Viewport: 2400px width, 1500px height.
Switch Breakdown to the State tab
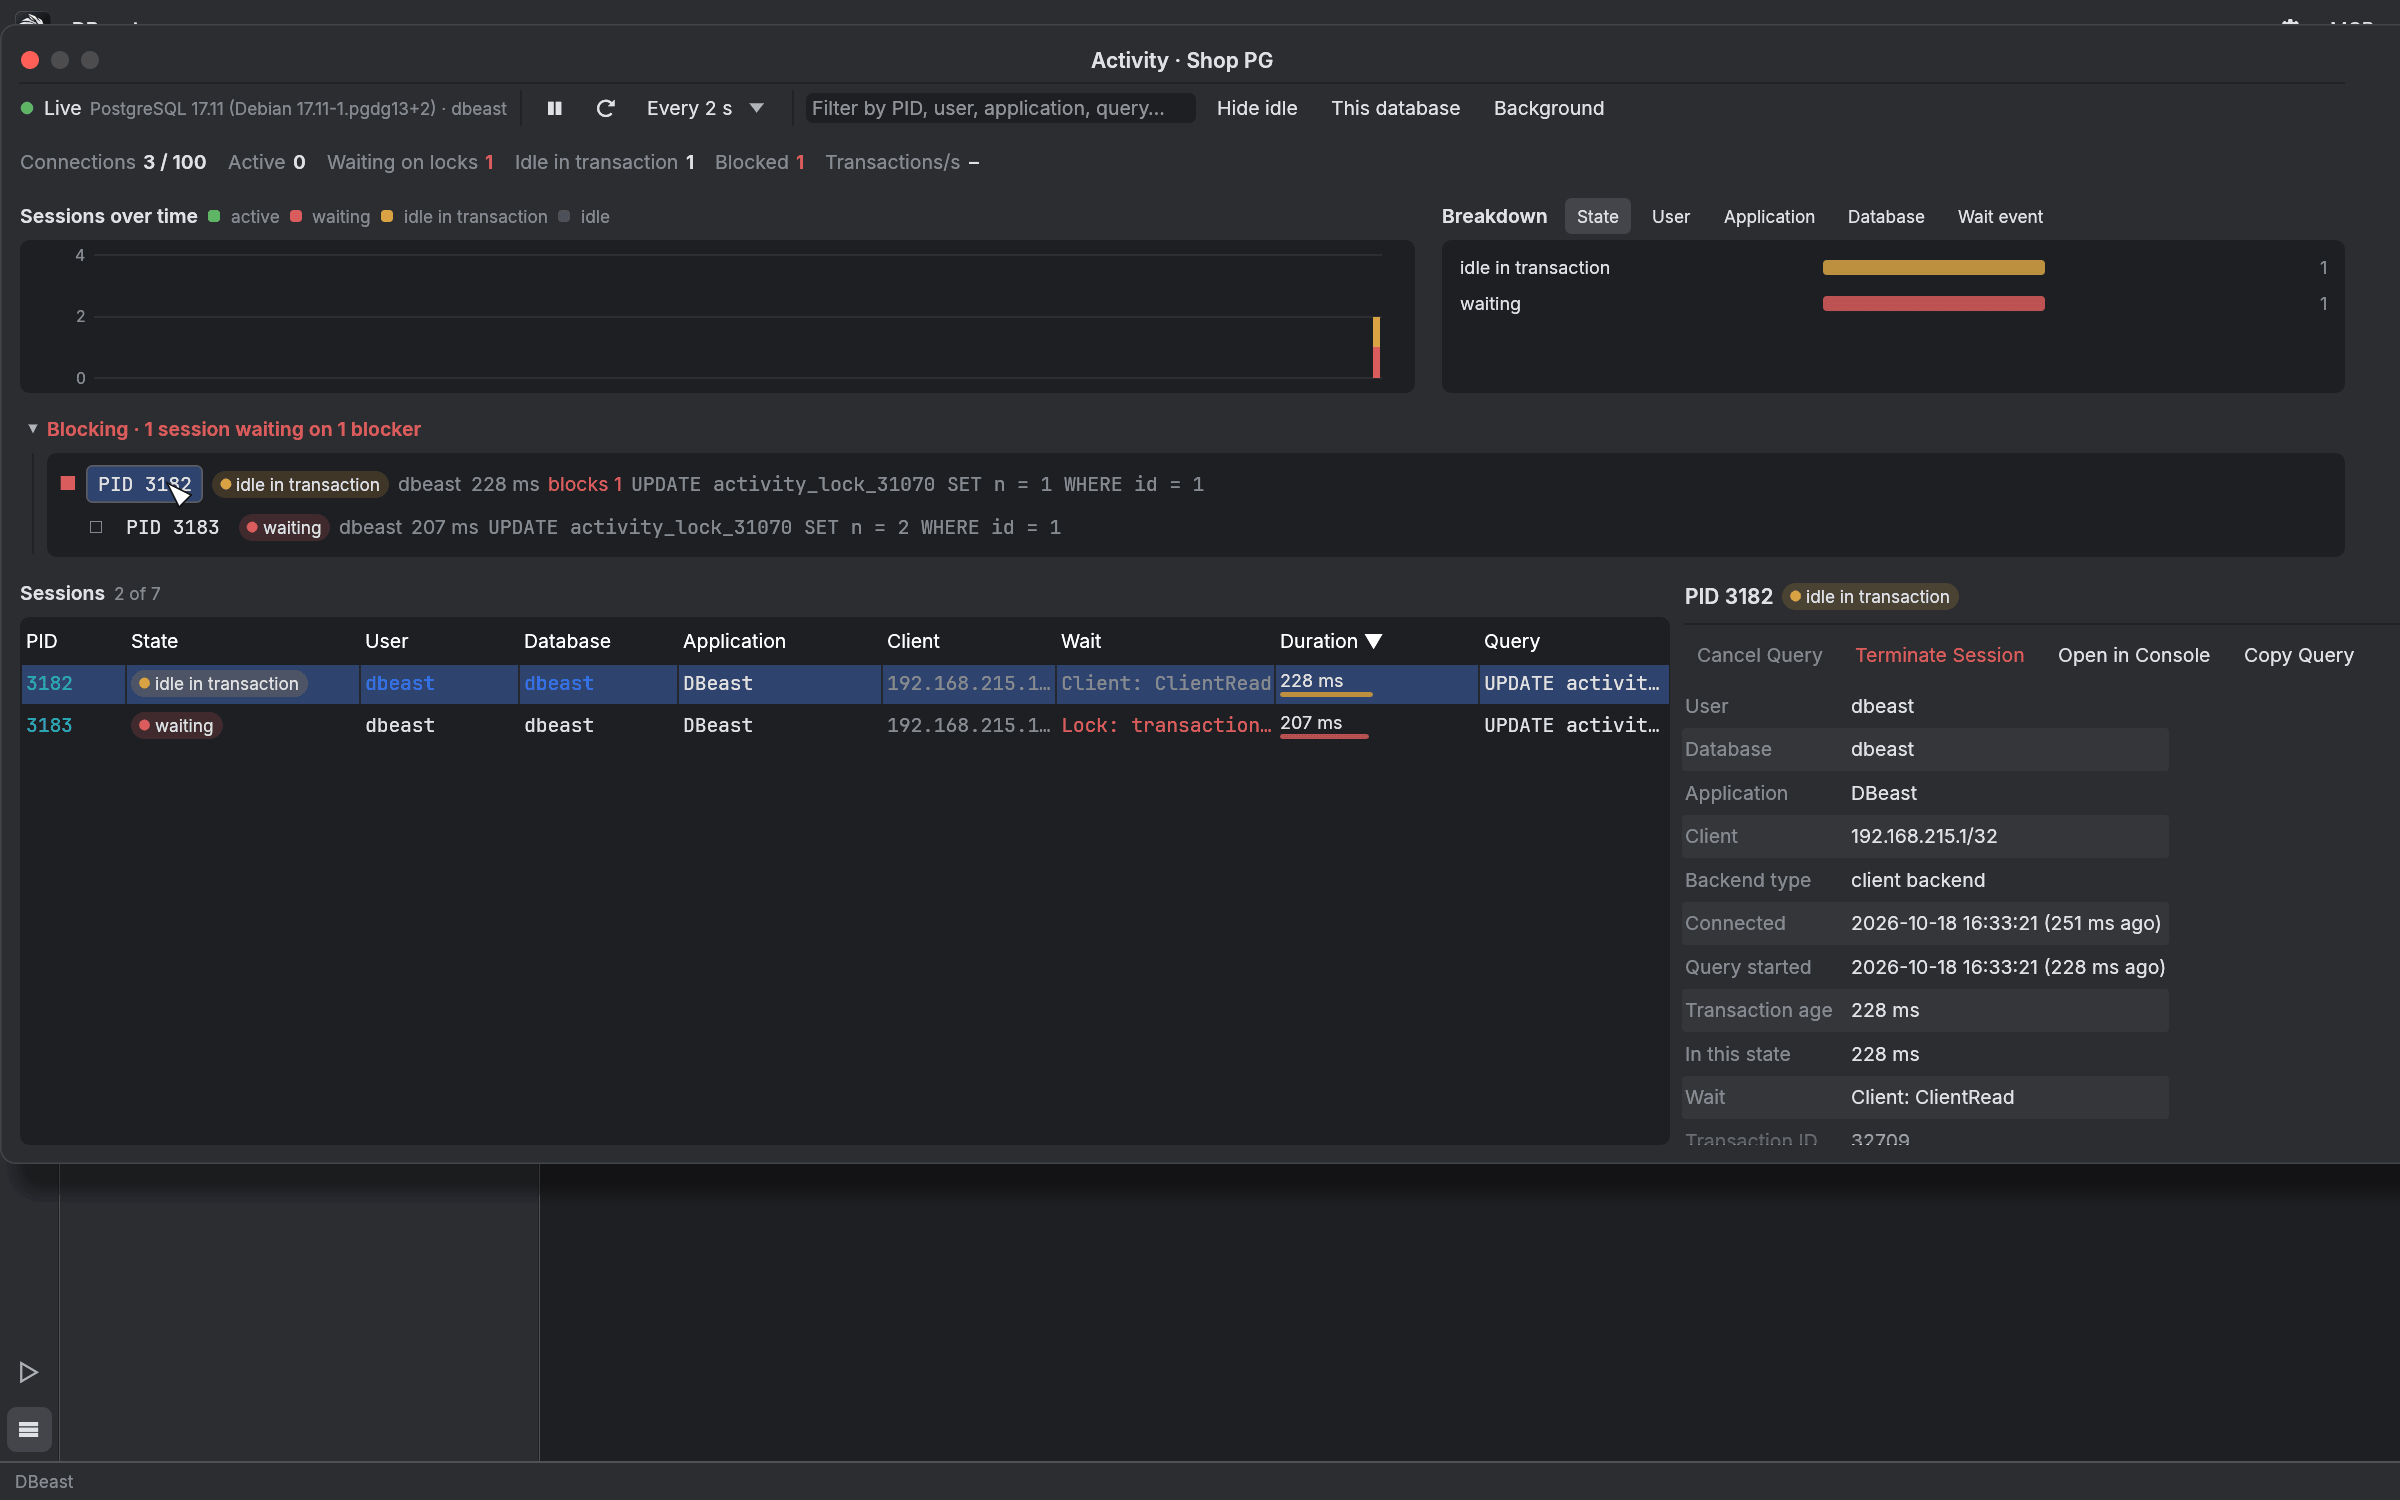(1597, 217)
